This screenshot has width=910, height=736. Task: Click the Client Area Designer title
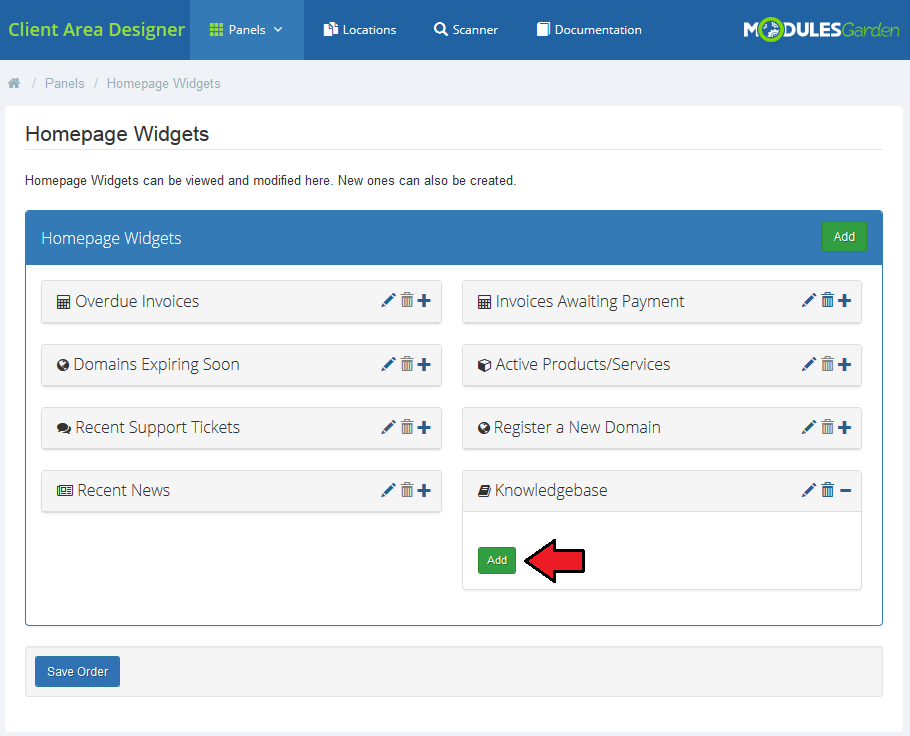pyautogui.click(x=96, y=30)
